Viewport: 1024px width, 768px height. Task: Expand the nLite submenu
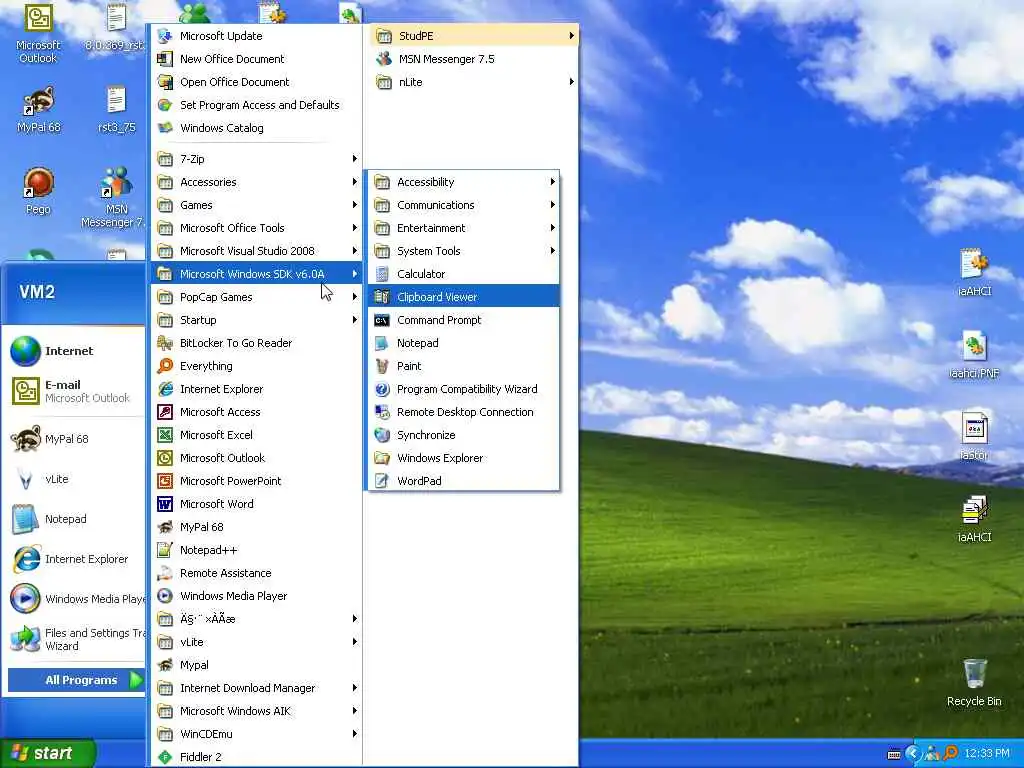coord(475,82)
